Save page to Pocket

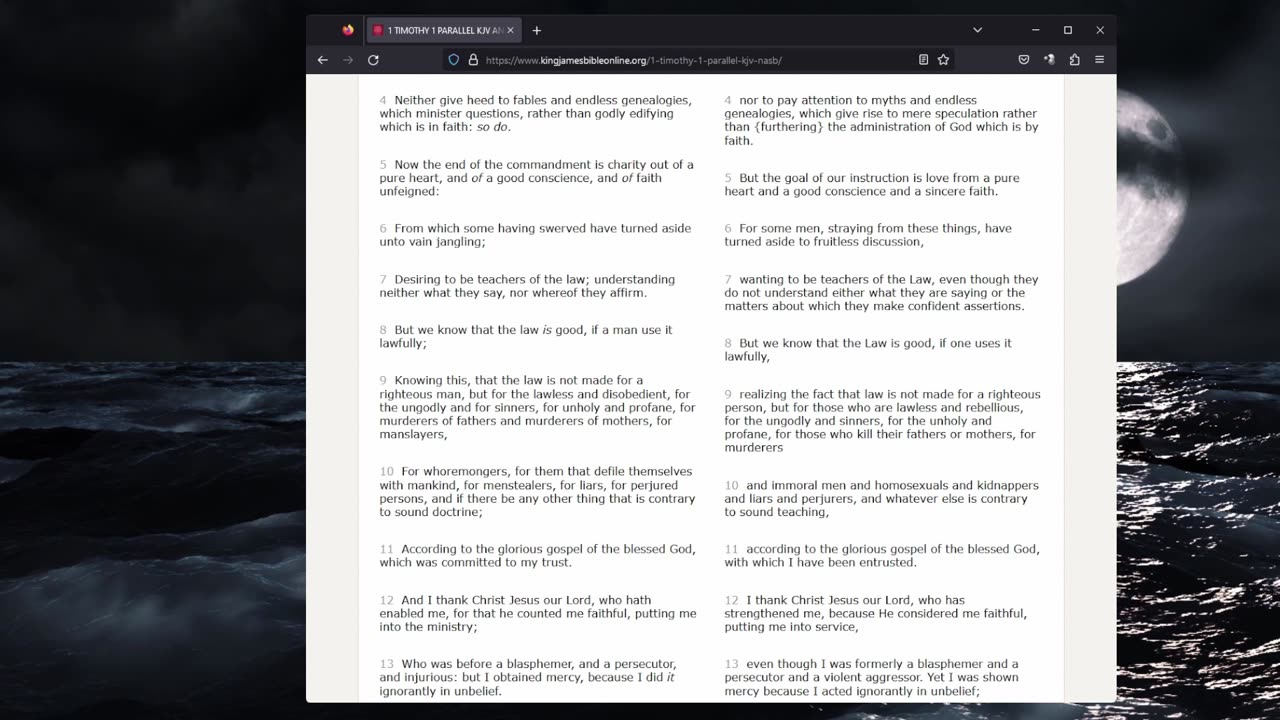1024,60
